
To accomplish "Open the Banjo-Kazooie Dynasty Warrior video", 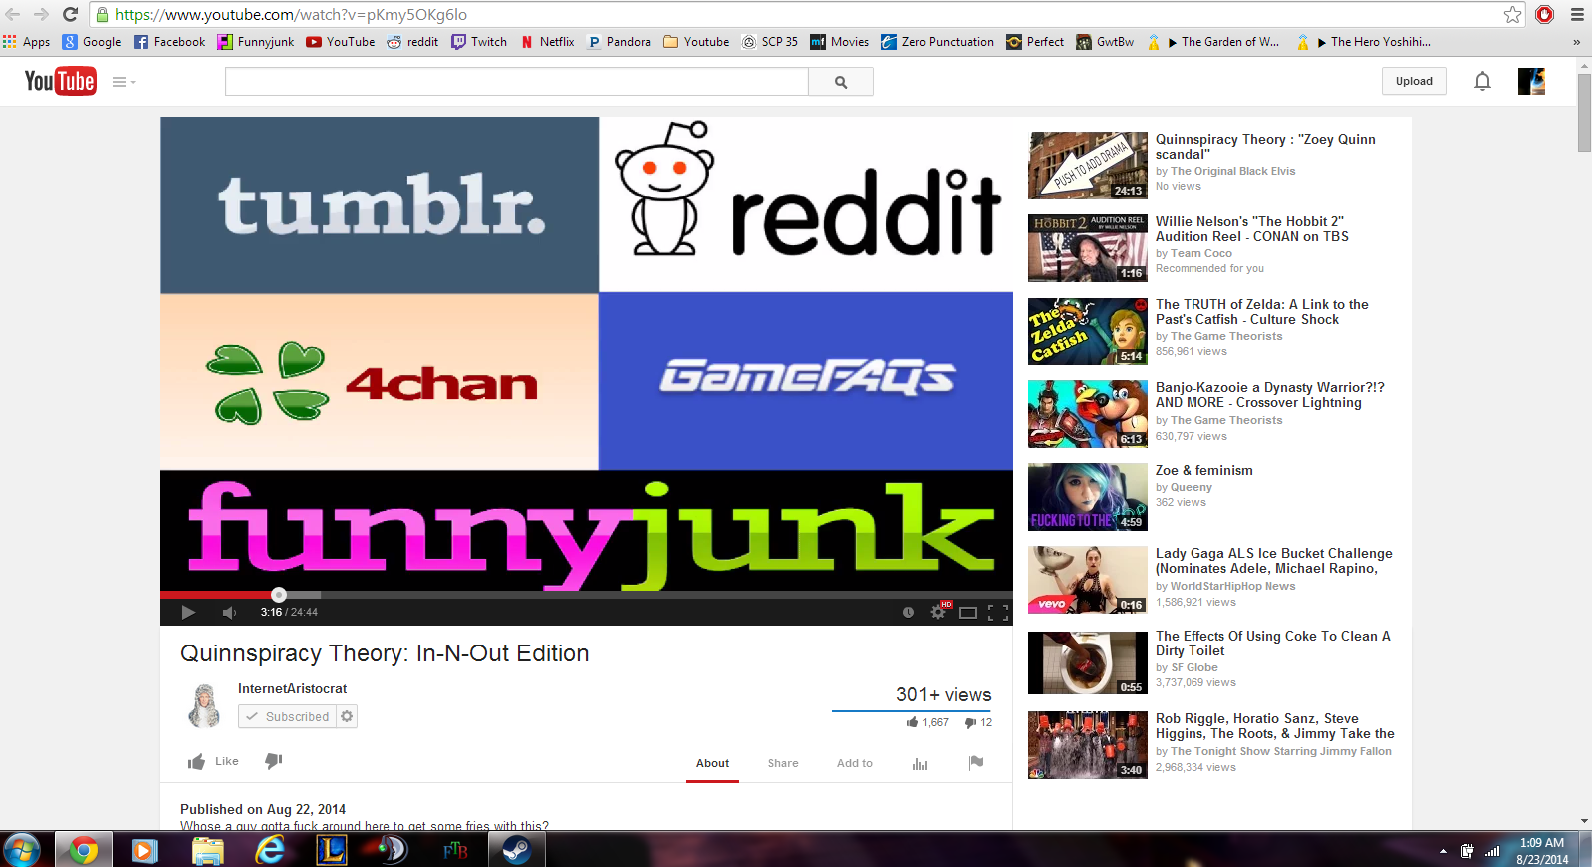I will [x=1270, y=395].
